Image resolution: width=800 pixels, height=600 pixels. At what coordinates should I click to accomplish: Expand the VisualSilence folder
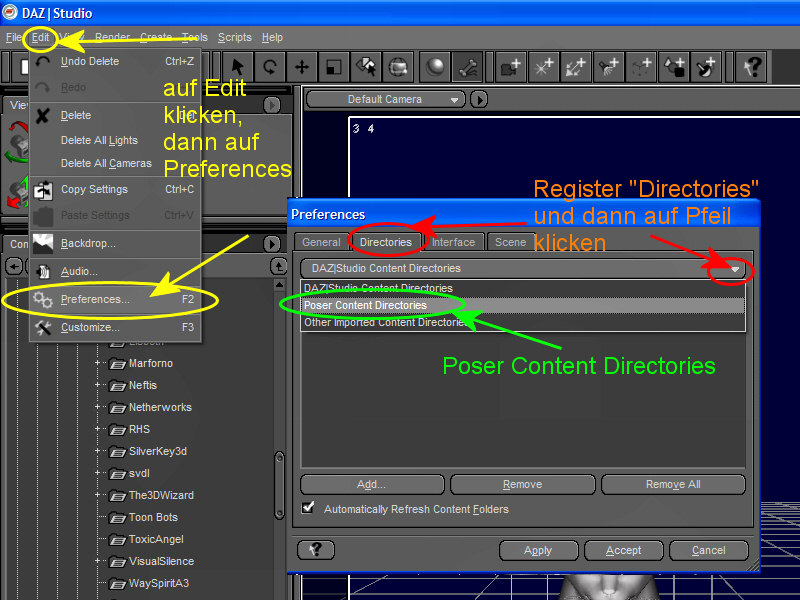click(97, 560)
